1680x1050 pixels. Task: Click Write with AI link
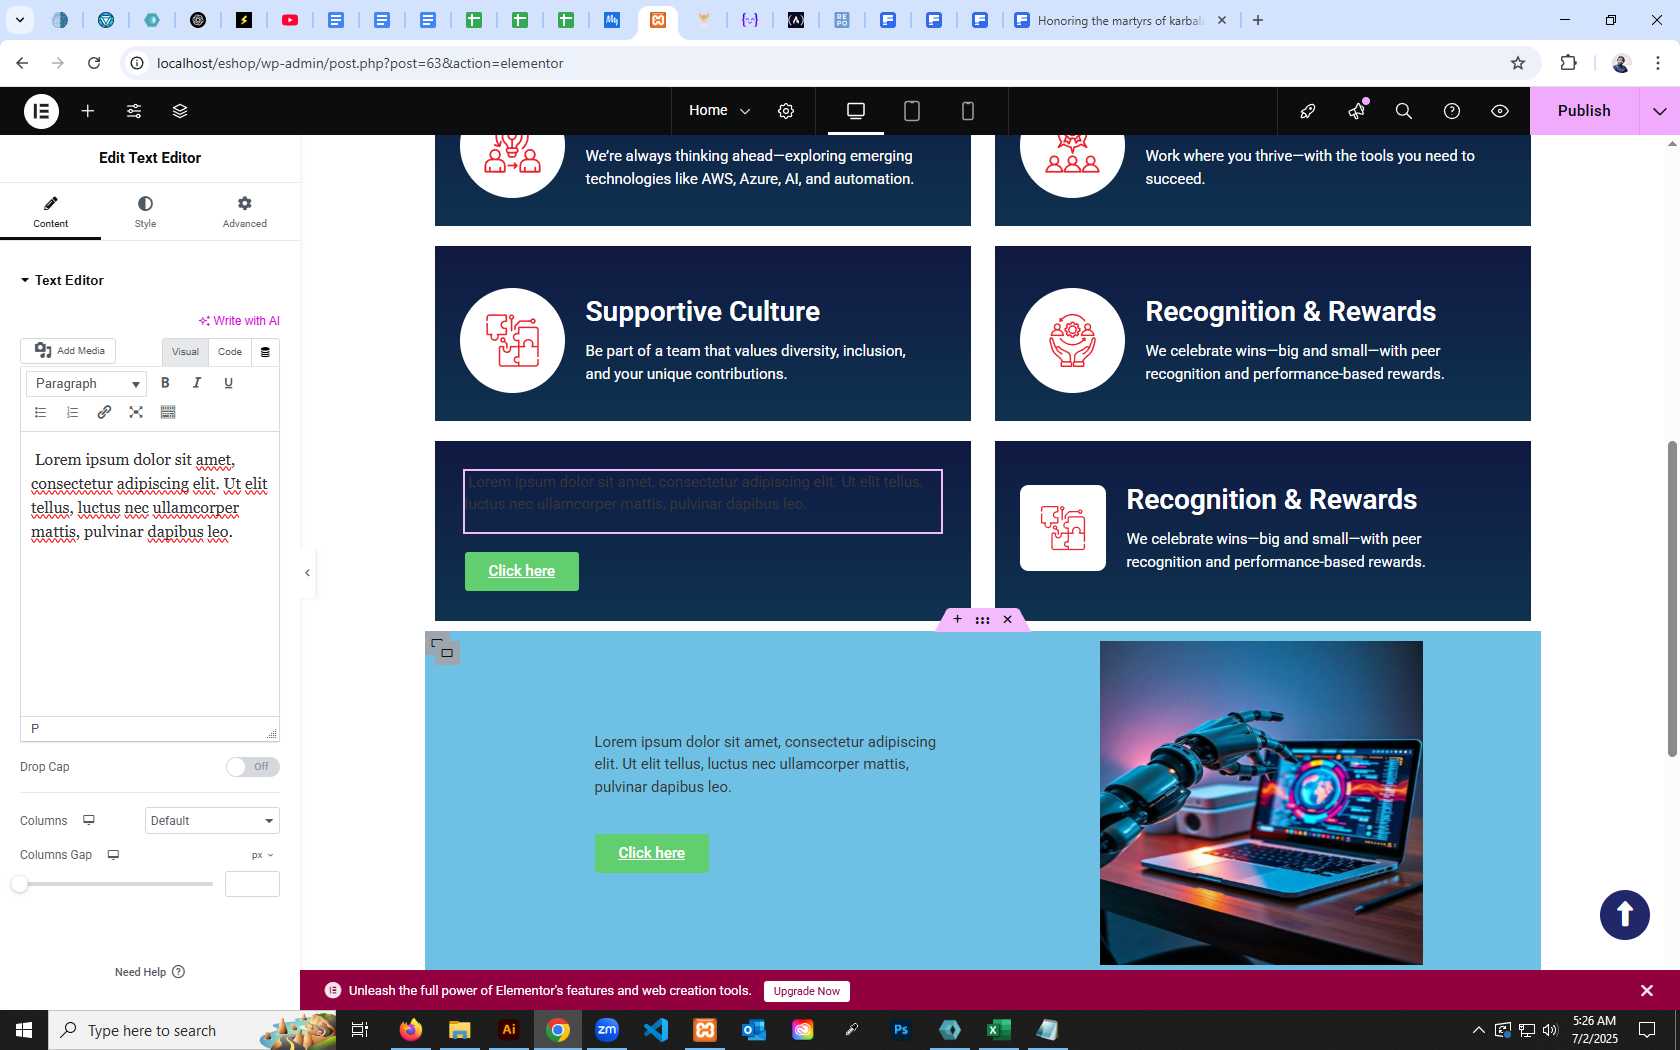pos(239,321)
